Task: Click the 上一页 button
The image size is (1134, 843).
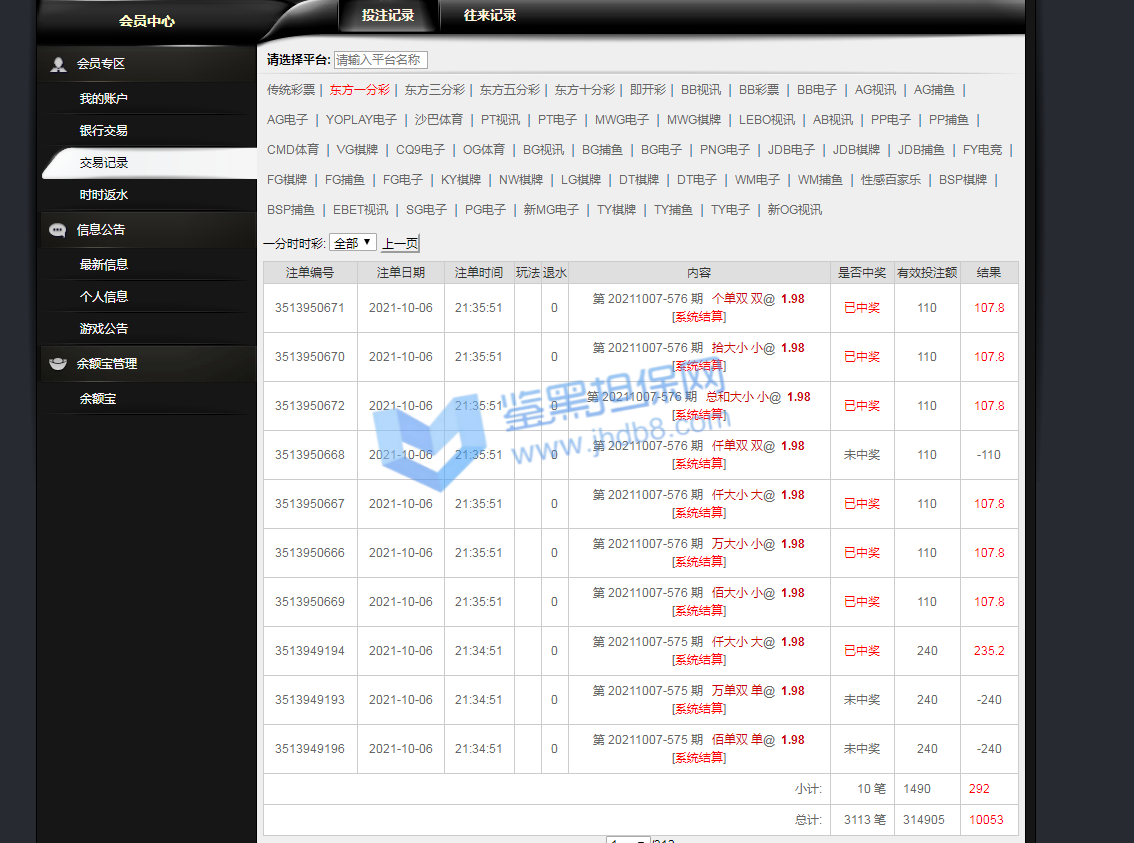Action: click(400, 243)
